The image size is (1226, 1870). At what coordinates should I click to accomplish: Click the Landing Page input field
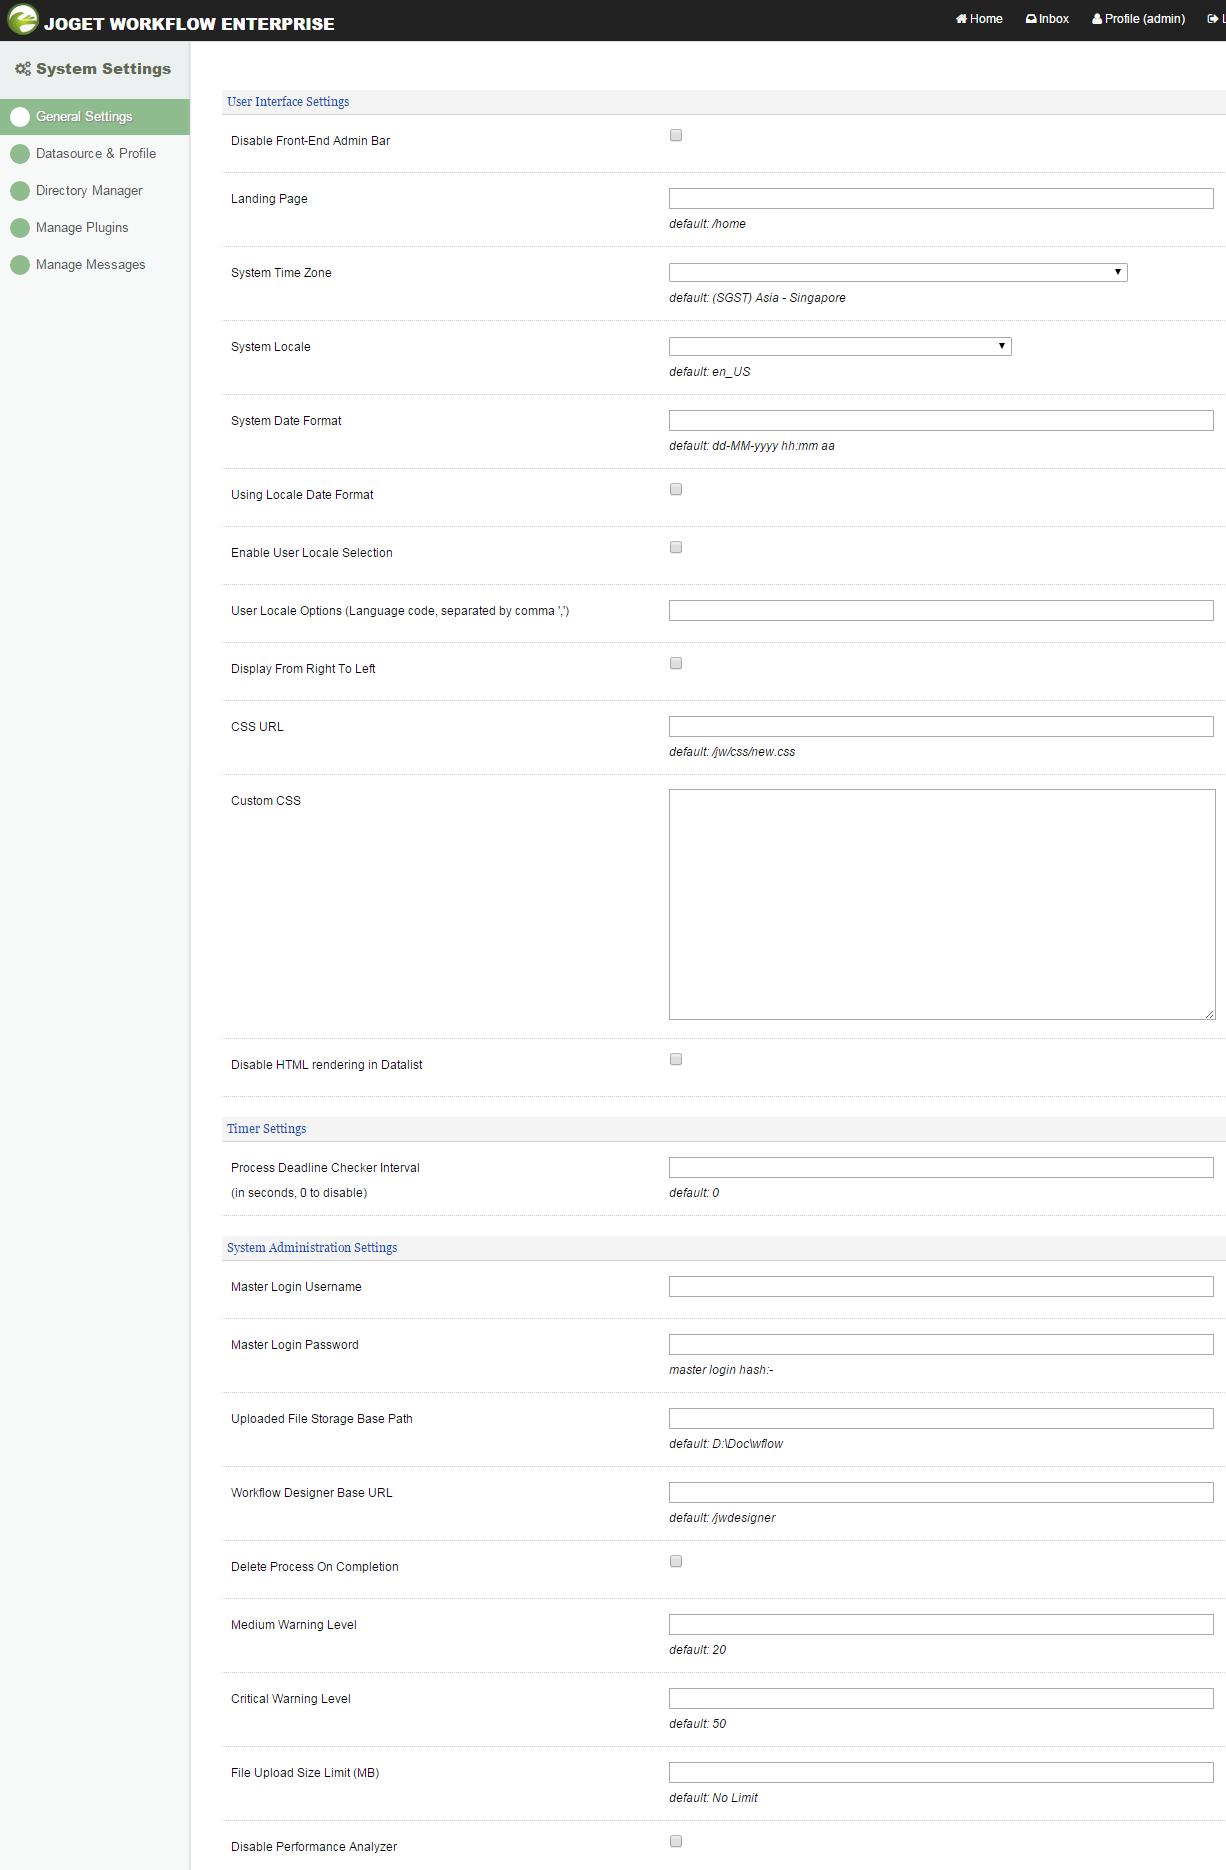pyautogui.click(x=940, y=199)
